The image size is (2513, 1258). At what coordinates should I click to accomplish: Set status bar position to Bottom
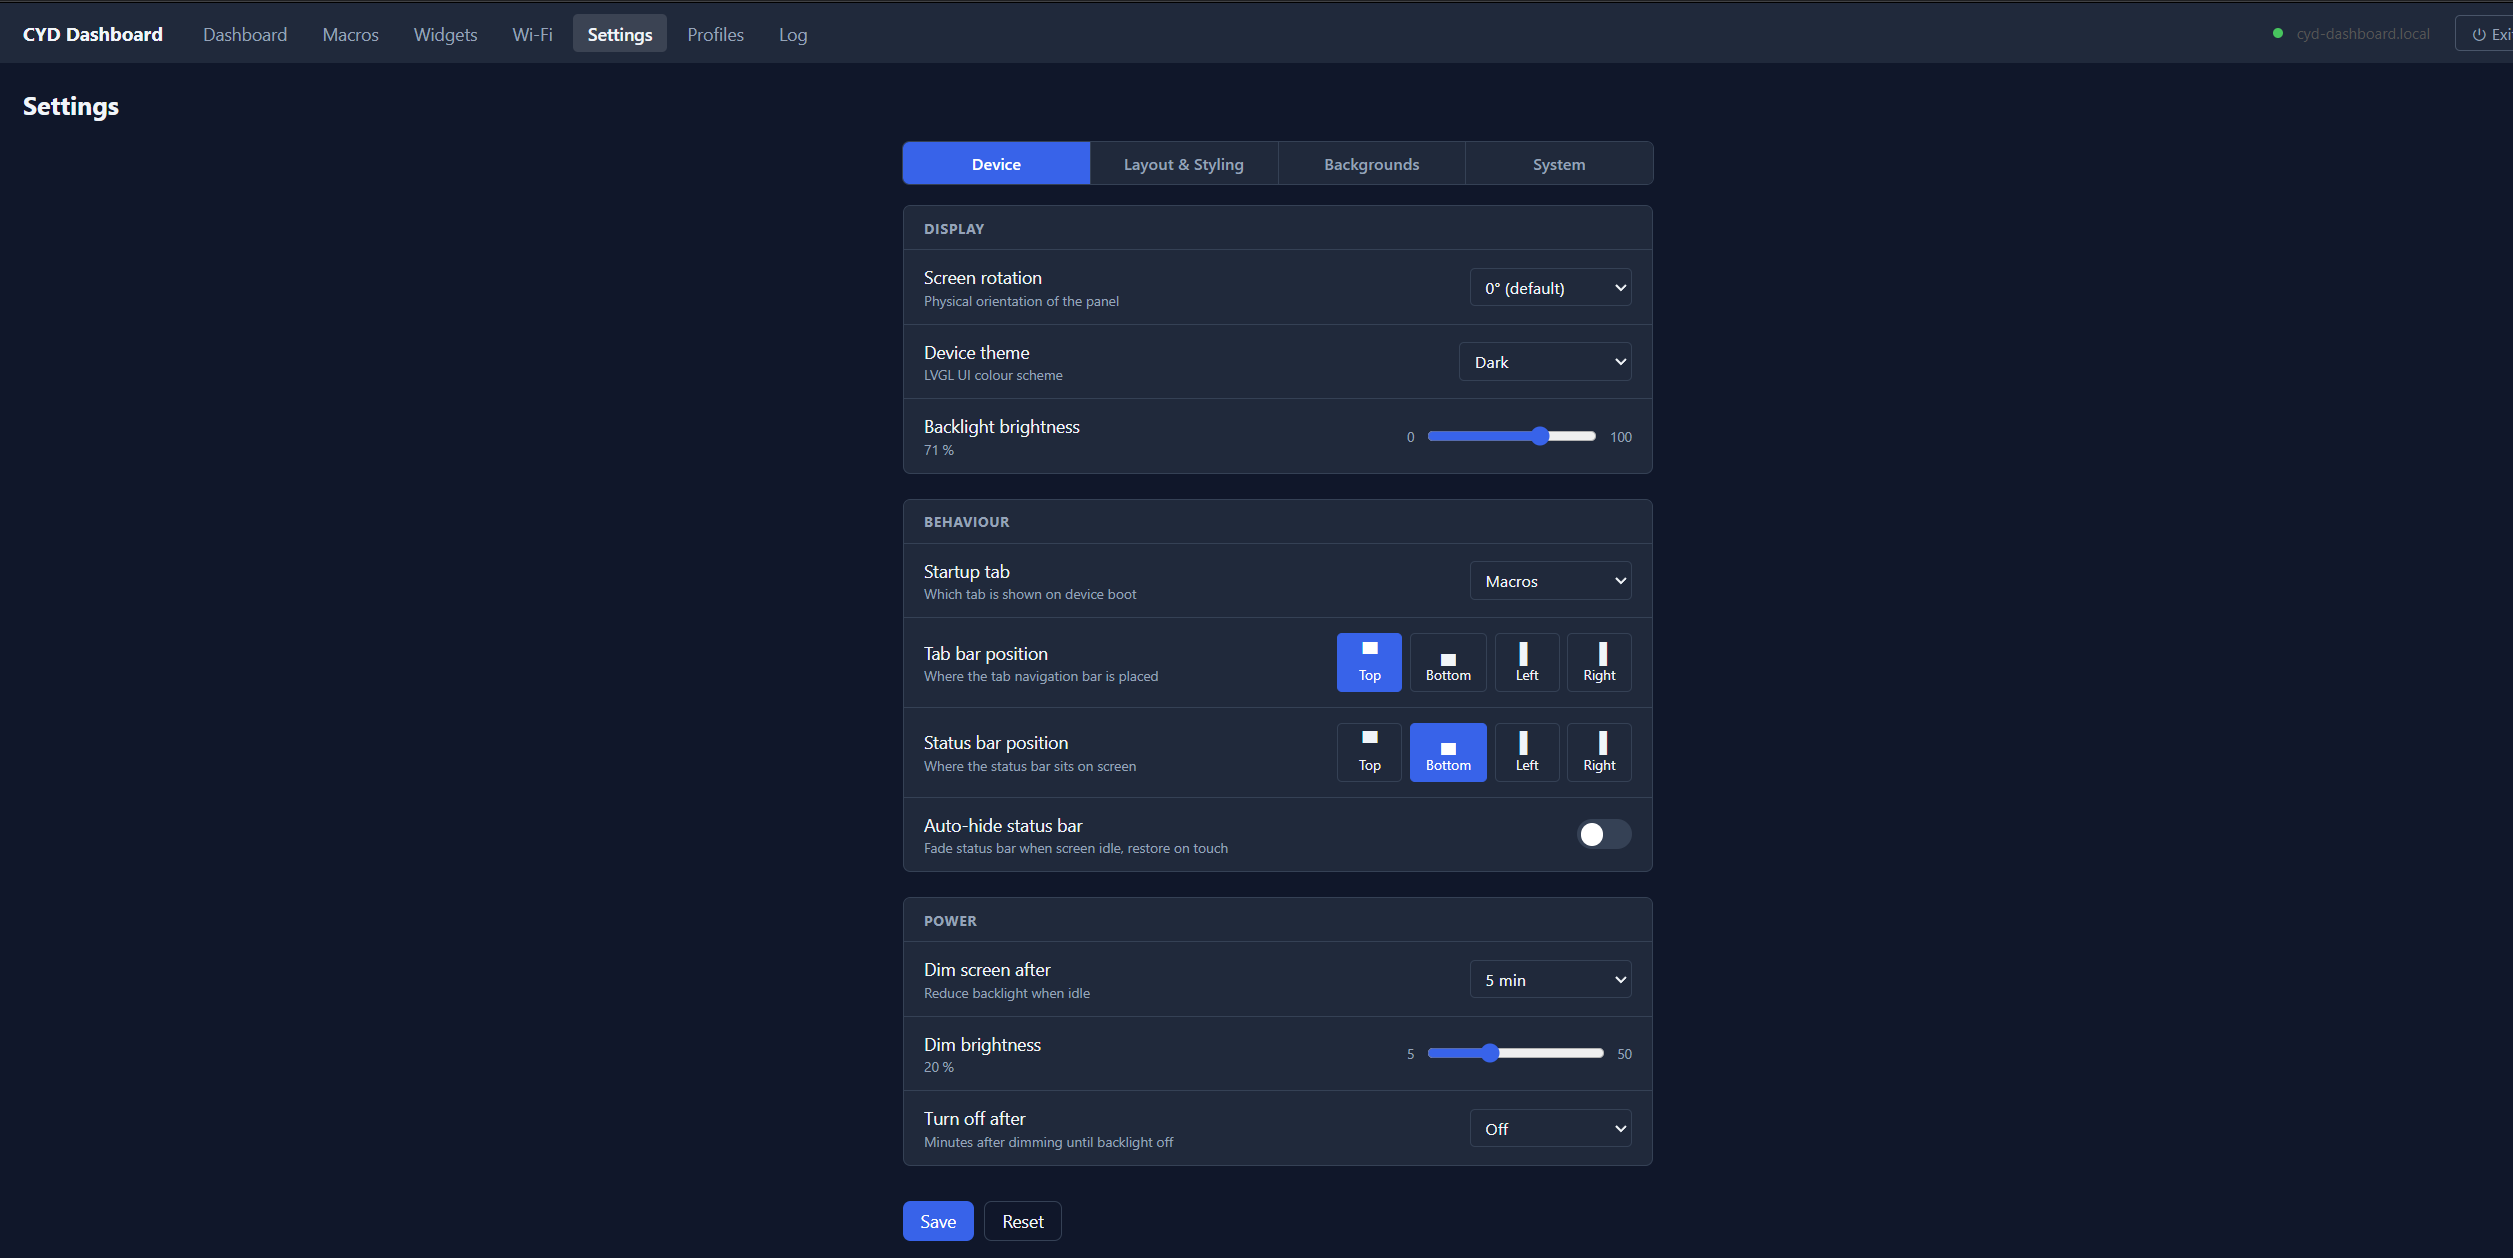1448,752
